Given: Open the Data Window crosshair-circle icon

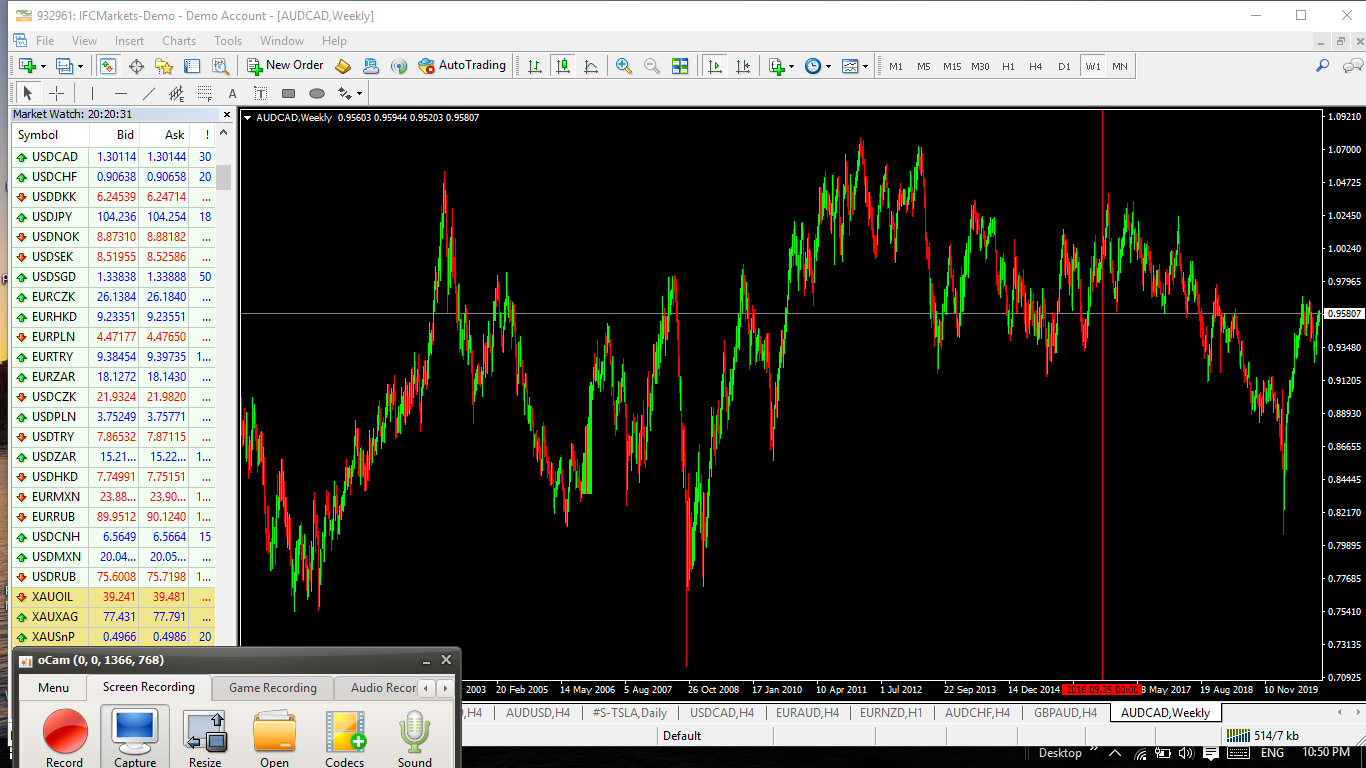Looking at the screenshot, I should tap(136, 66).
